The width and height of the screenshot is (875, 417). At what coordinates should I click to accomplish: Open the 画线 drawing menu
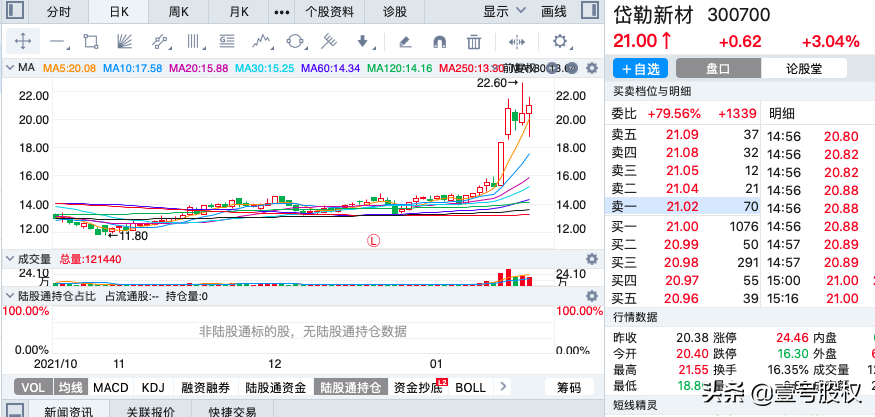tap(554, 11)
